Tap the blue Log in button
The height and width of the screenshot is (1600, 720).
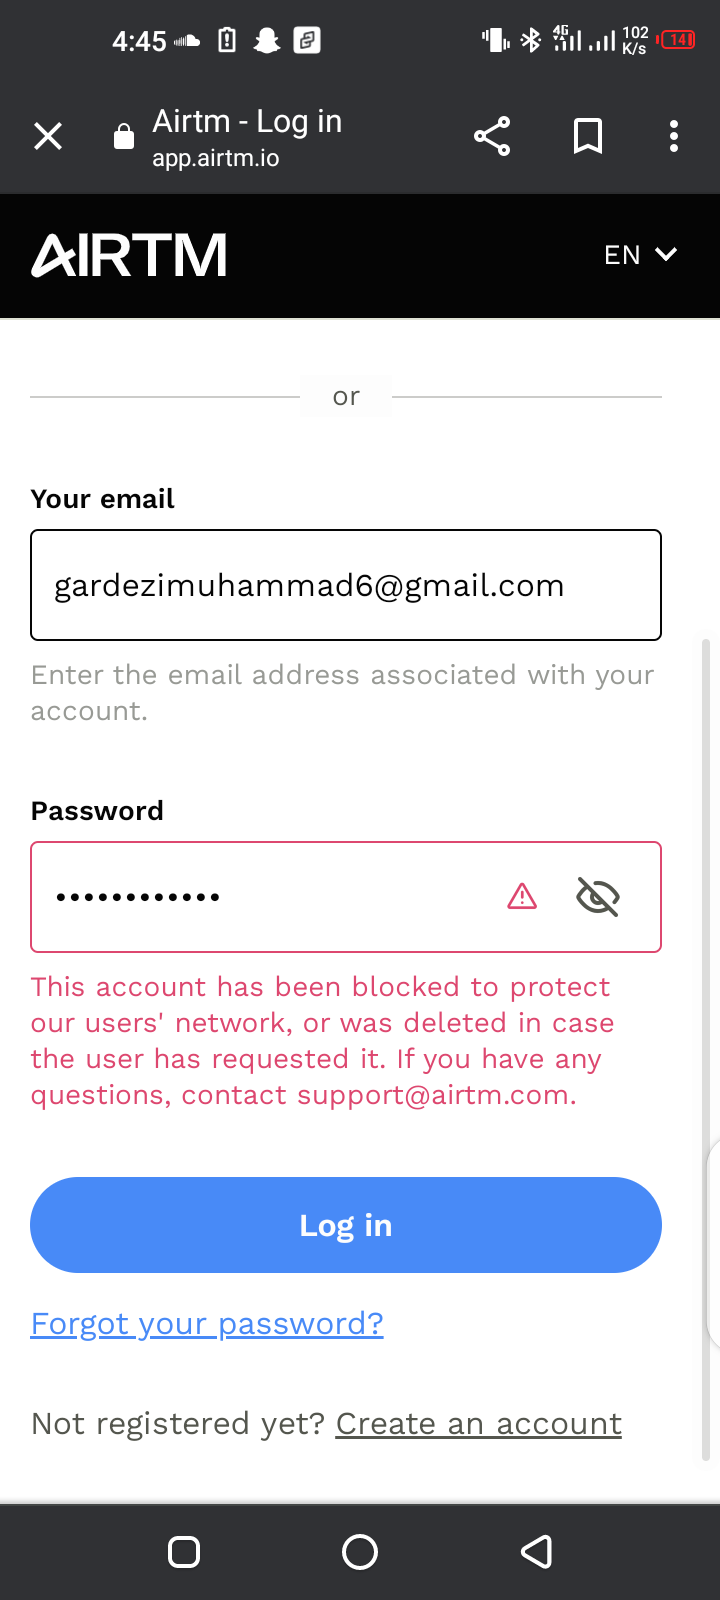[x=346, y=1225]
